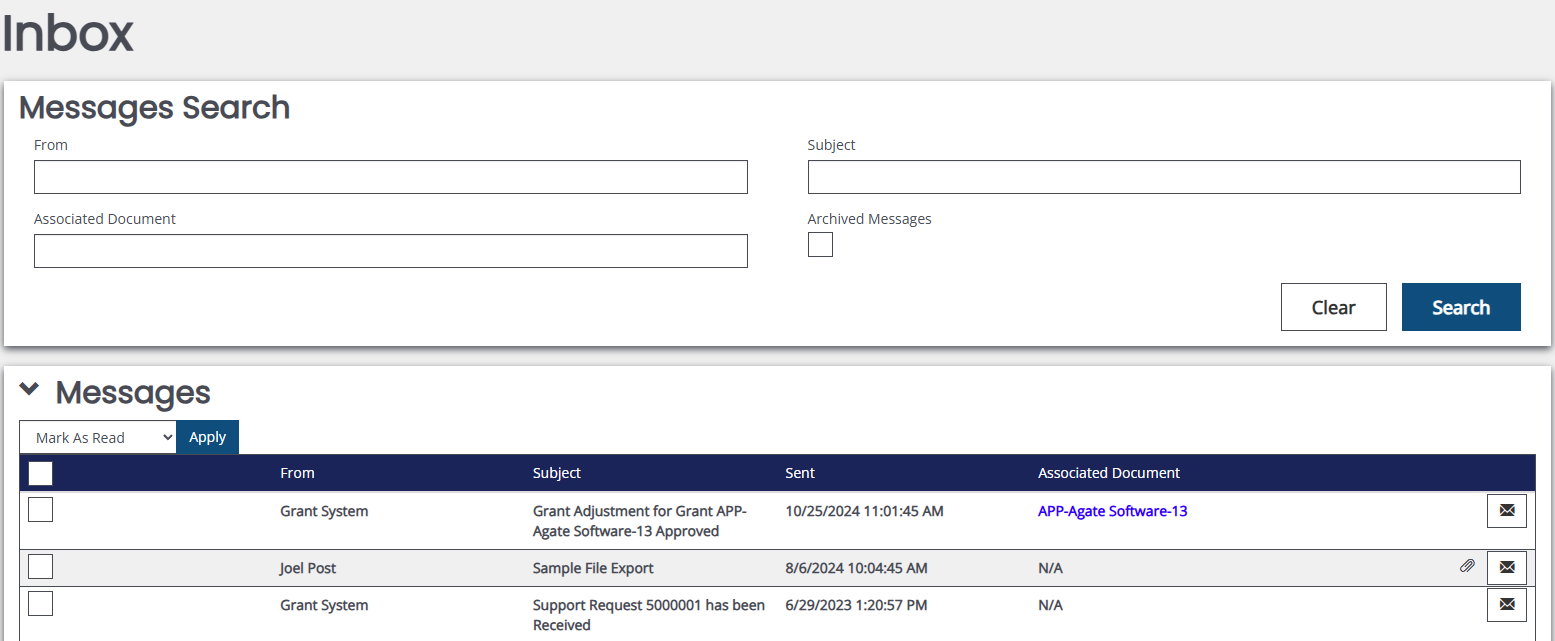
Task: Click sender Joel Post
Action: (308, 568)
